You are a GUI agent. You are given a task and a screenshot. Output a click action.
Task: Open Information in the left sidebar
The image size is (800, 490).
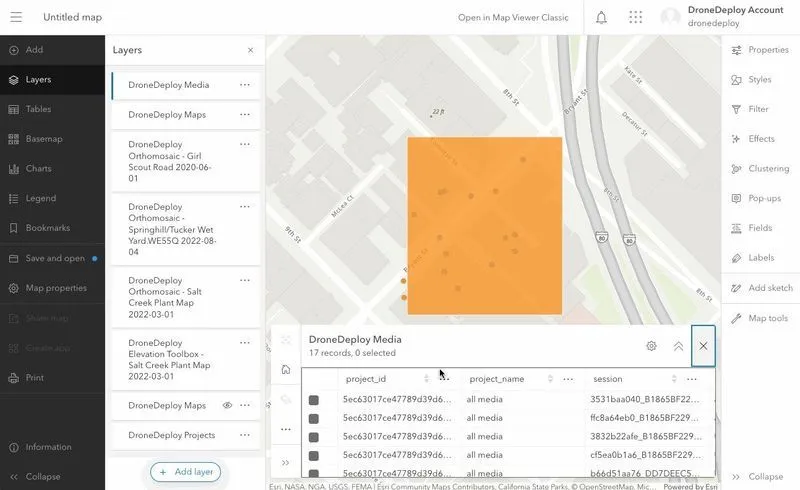(40, 447)
